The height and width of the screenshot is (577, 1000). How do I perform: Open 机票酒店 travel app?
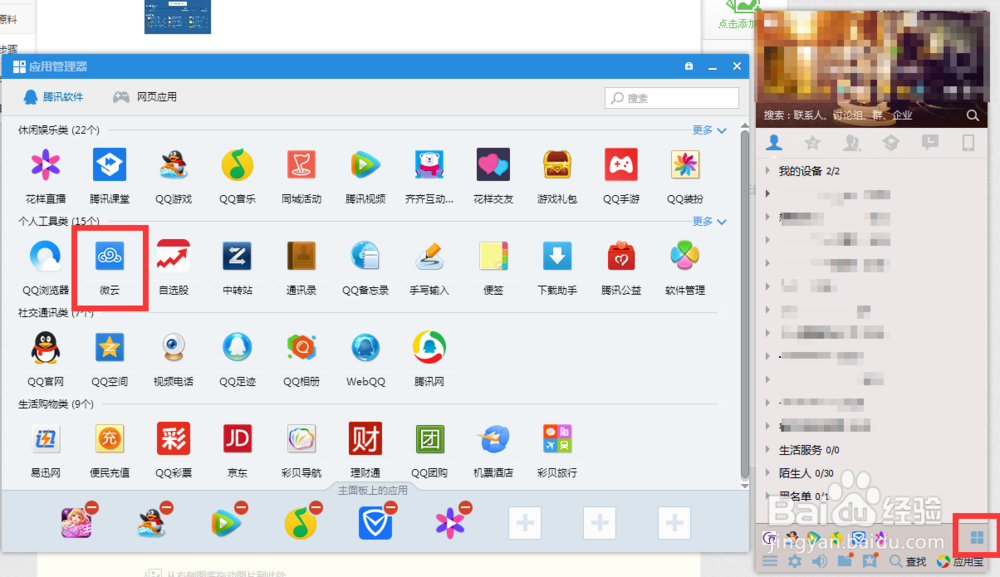[x=493, y=439]
